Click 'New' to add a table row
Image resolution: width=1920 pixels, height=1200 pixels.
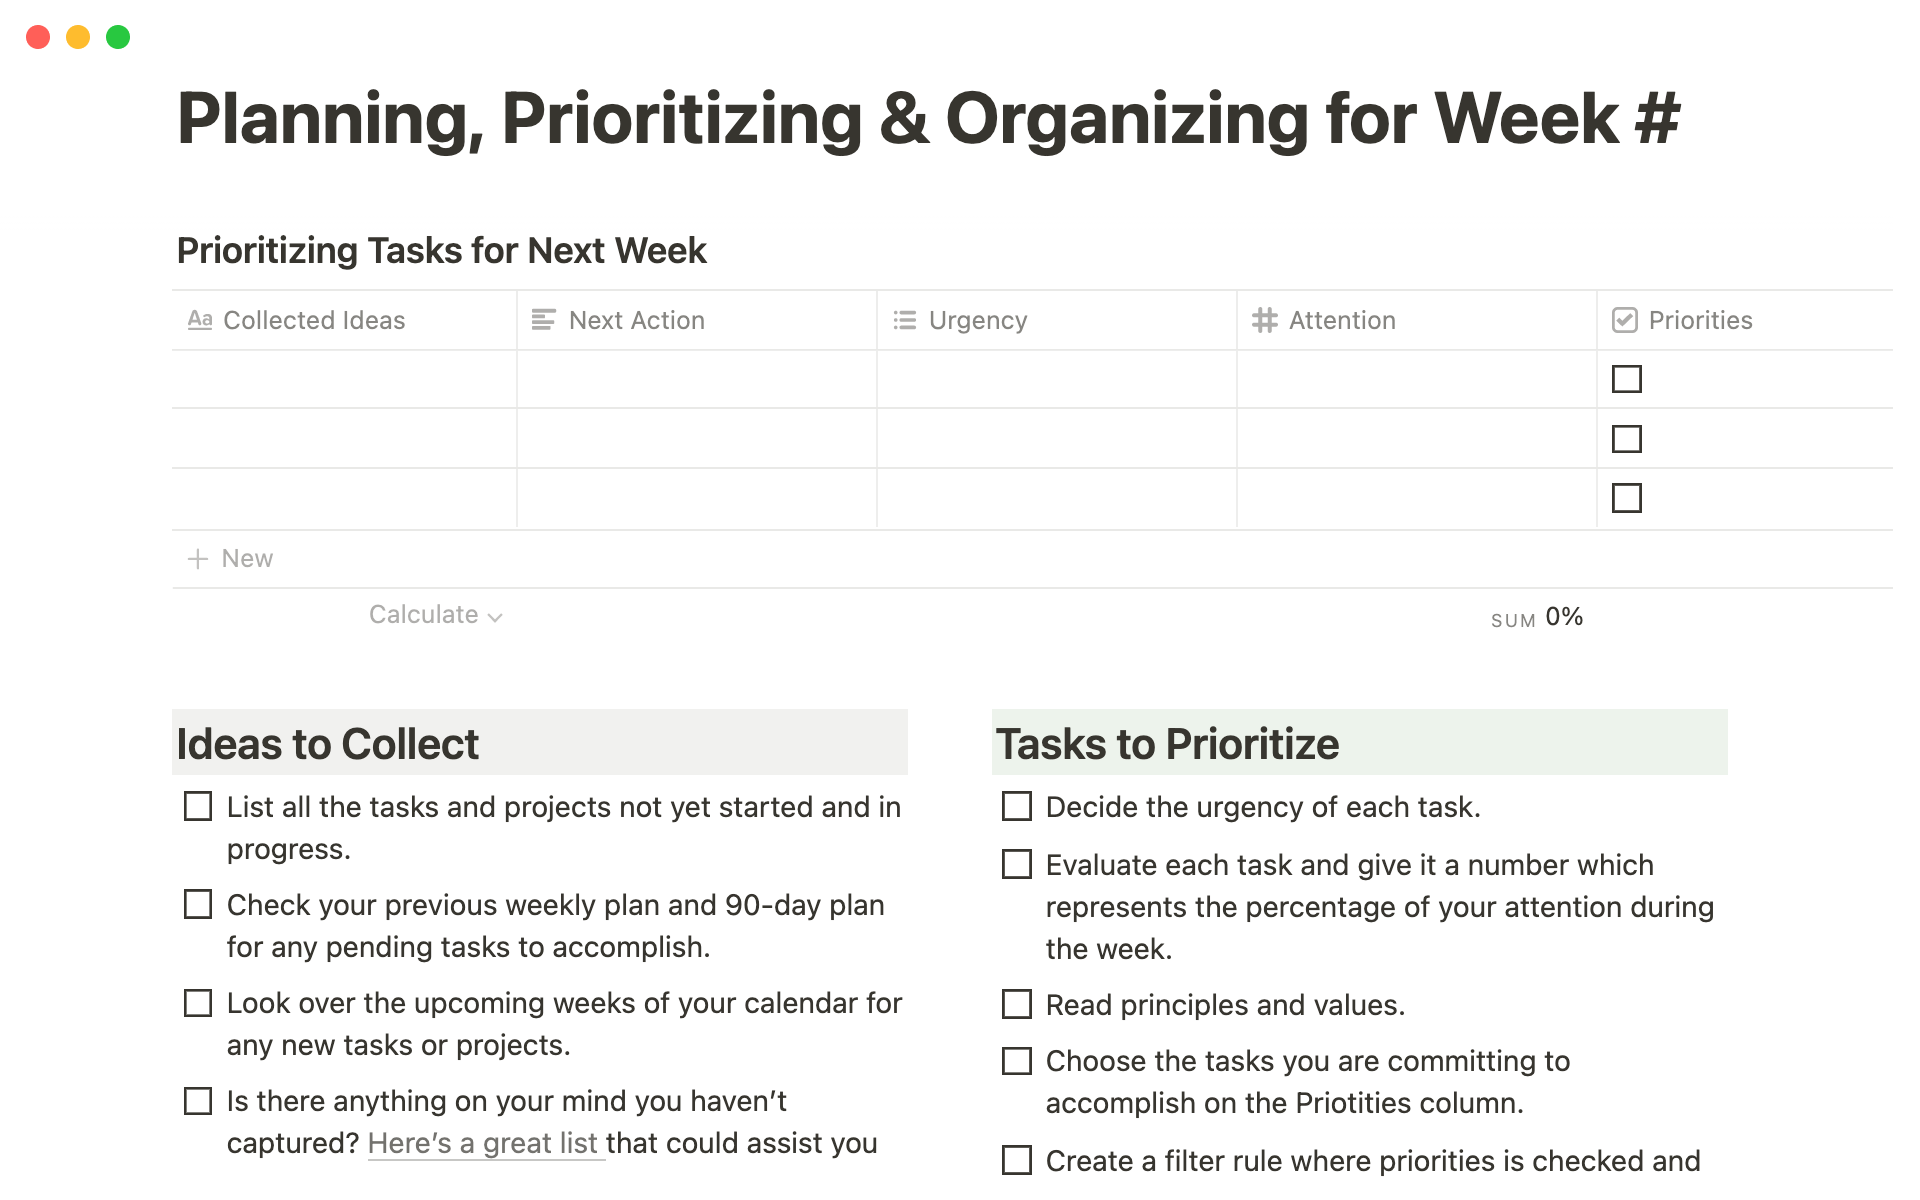coord(247,559)
